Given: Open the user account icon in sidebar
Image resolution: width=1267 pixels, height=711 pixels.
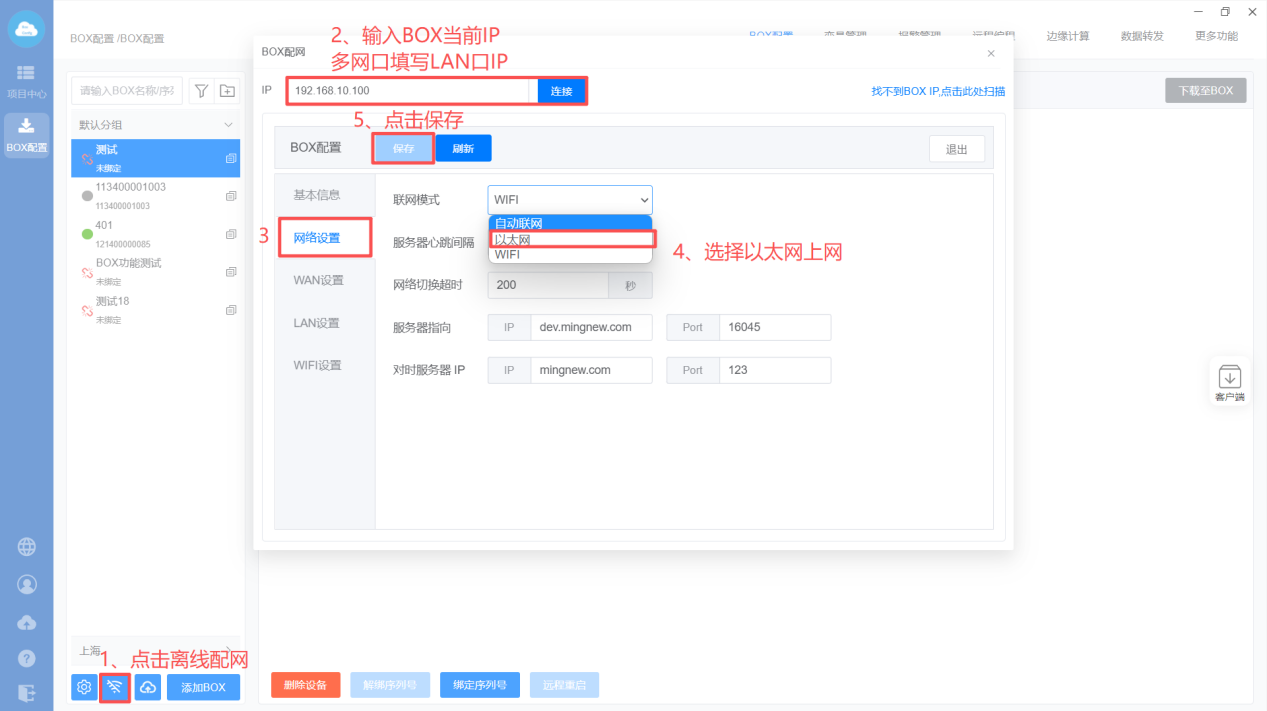Looking at the screenshot, I should (27, 584).
